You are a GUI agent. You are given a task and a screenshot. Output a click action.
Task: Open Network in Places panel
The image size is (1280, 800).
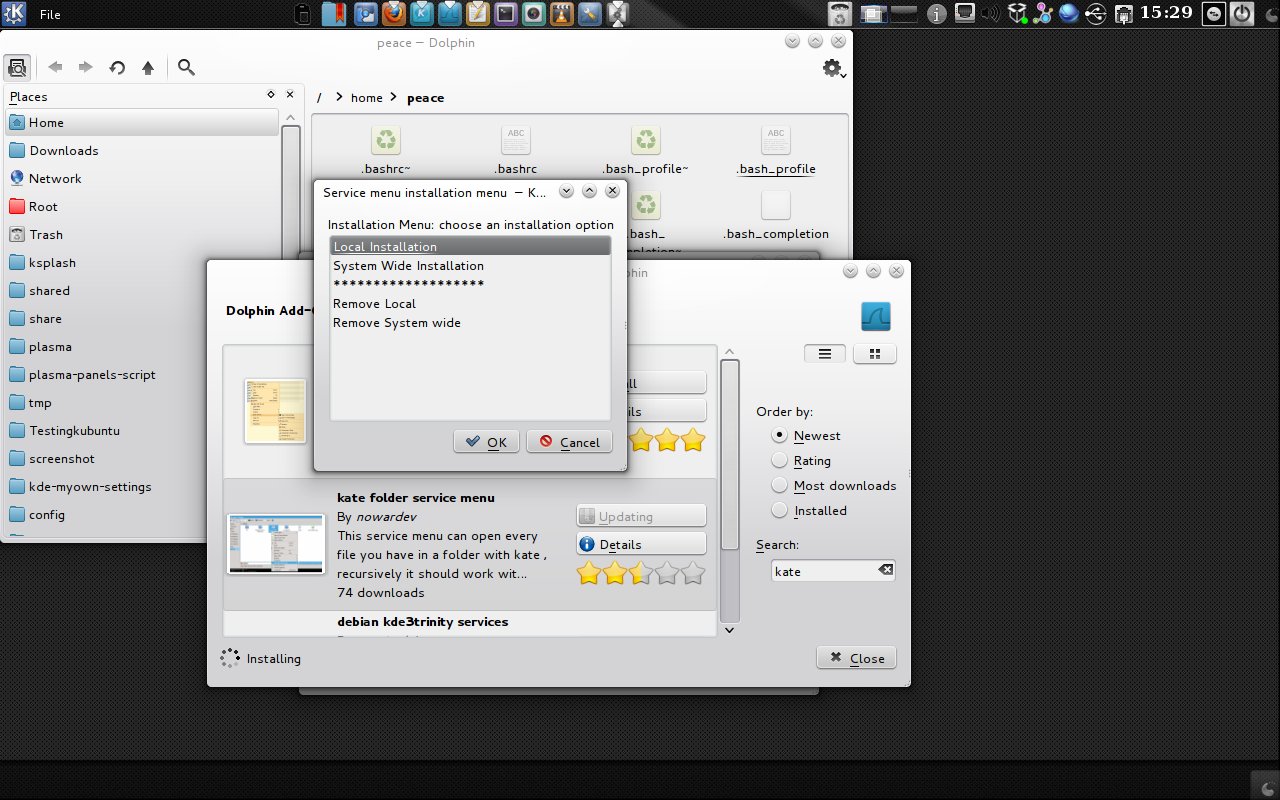(142, 178)
